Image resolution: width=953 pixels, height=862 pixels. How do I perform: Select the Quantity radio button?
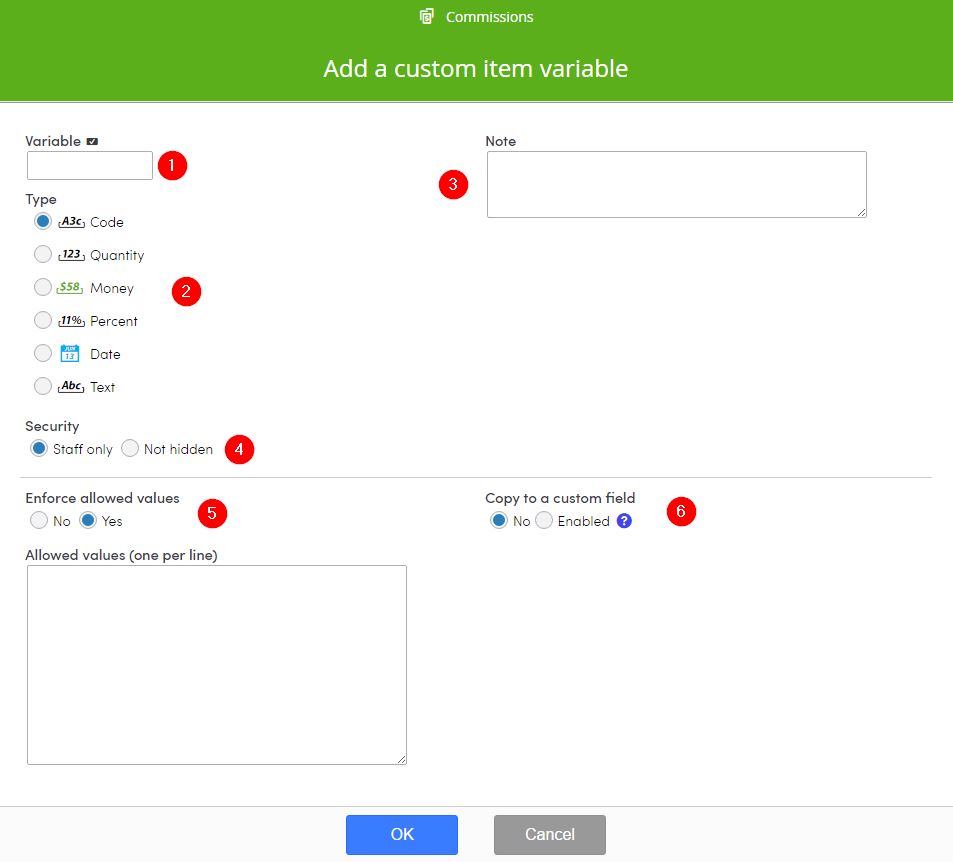(x=43, y=254)
